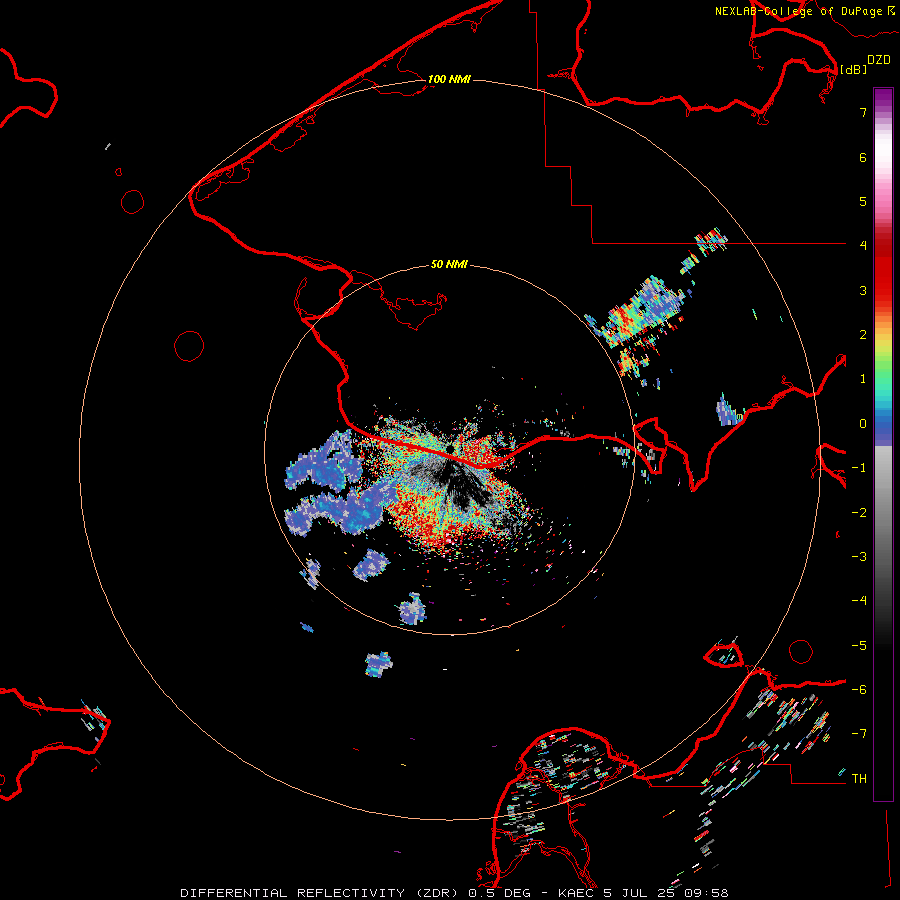Click the 5 tick on color scale
900x900 pixels.
[863, 201]
